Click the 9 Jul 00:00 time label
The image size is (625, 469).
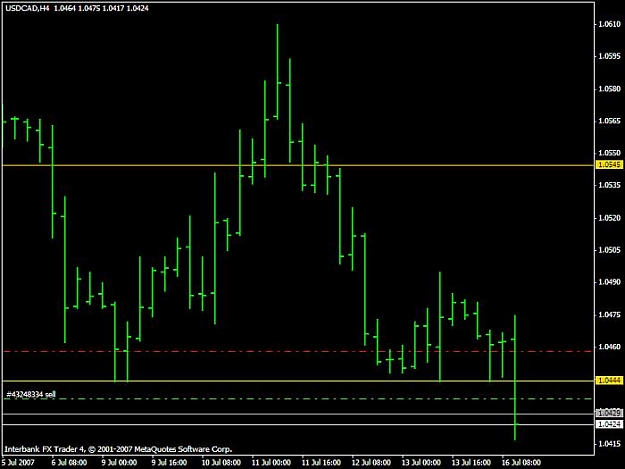click(119, 463)
